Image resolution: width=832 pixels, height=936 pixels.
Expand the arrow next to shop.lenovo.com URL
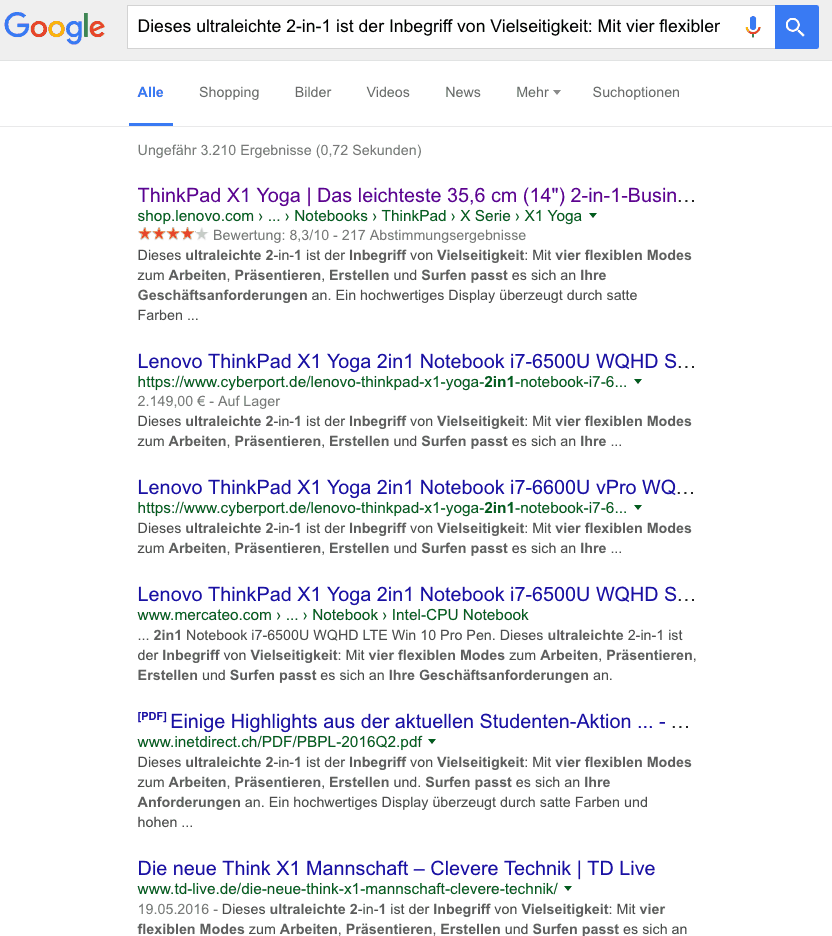tap(593, 216)
